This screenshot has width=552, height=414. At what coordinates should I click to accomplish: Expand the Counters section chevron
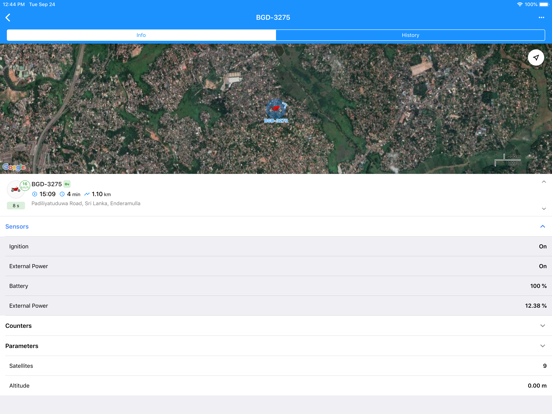coord(542,326)
